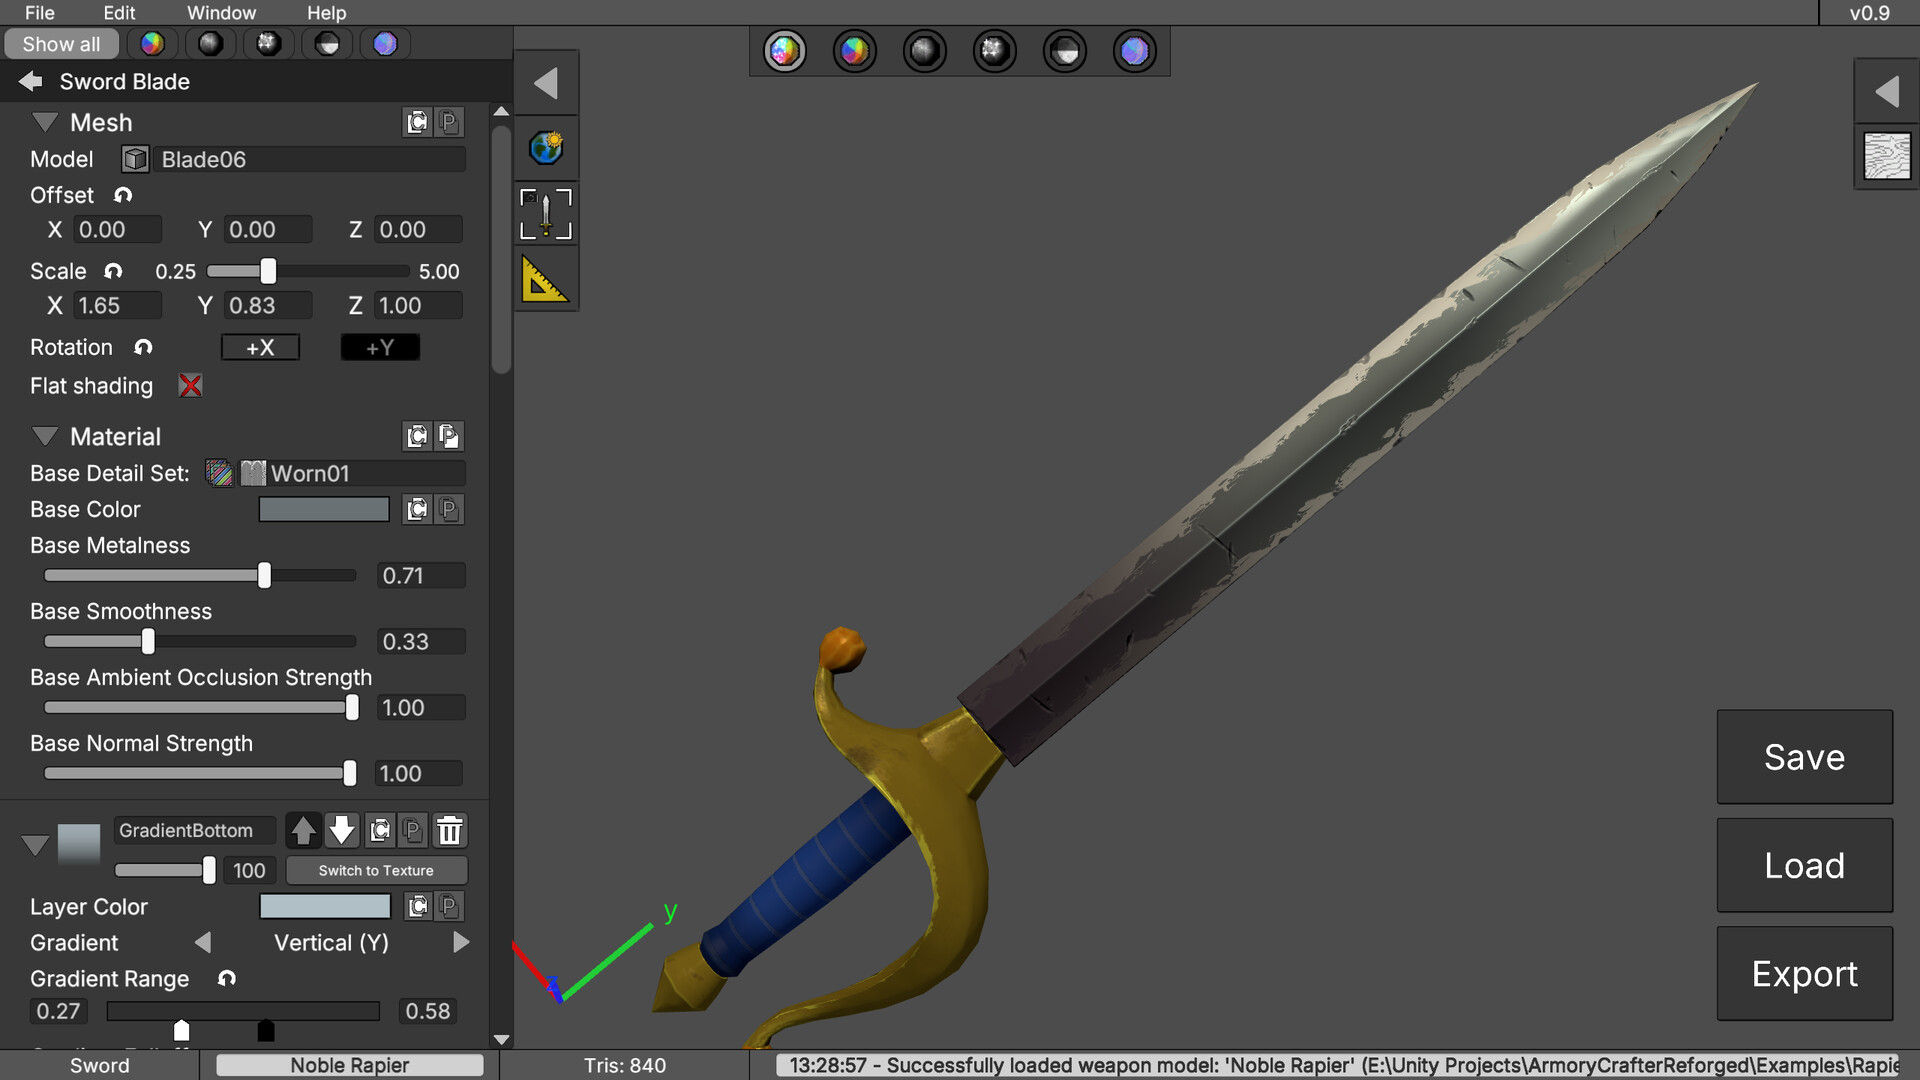Collapse the Mesh section
Viewport: 1920px width, 1080px height.
[45, 121]
